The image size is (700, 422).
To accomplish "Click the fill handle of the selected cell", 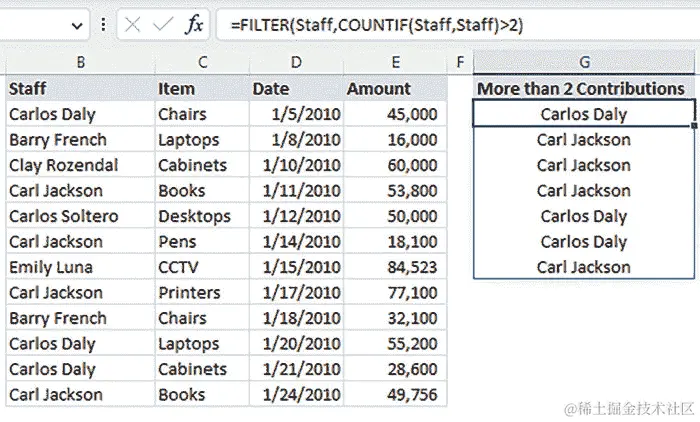I will point(694,126).
